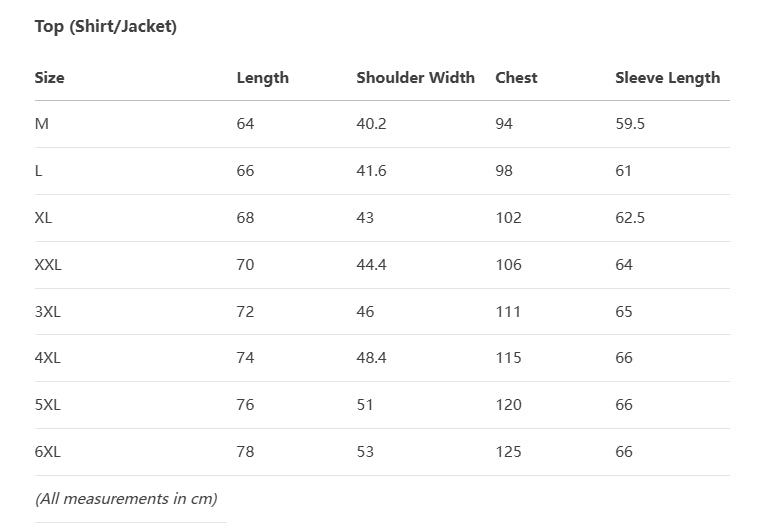Select the M size row label
This screenshot has height=525, width=775.
coord(41,124)
